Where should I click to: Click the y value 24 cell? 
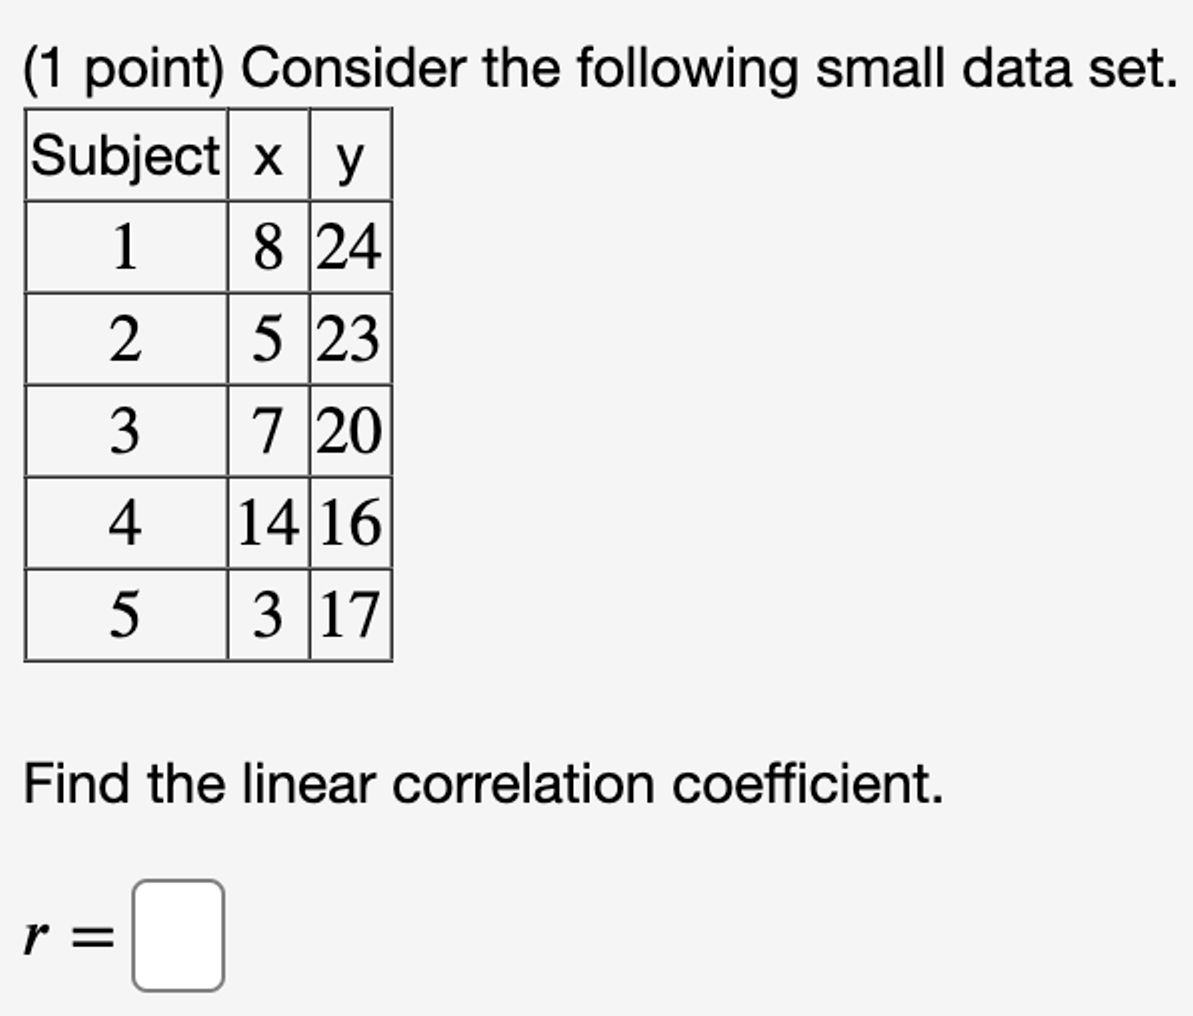(x=350, y=246)
